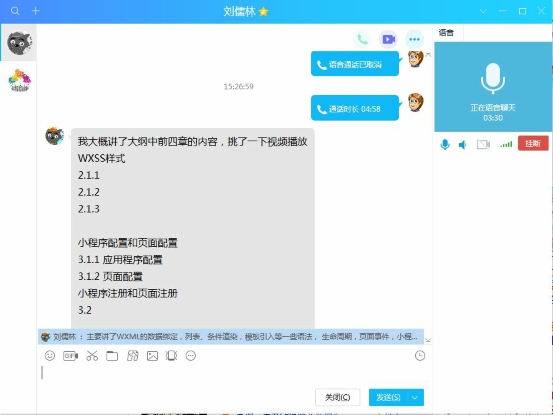553x415 pixels.
Task: Open message history clock icon
Action: coord(420,355)
